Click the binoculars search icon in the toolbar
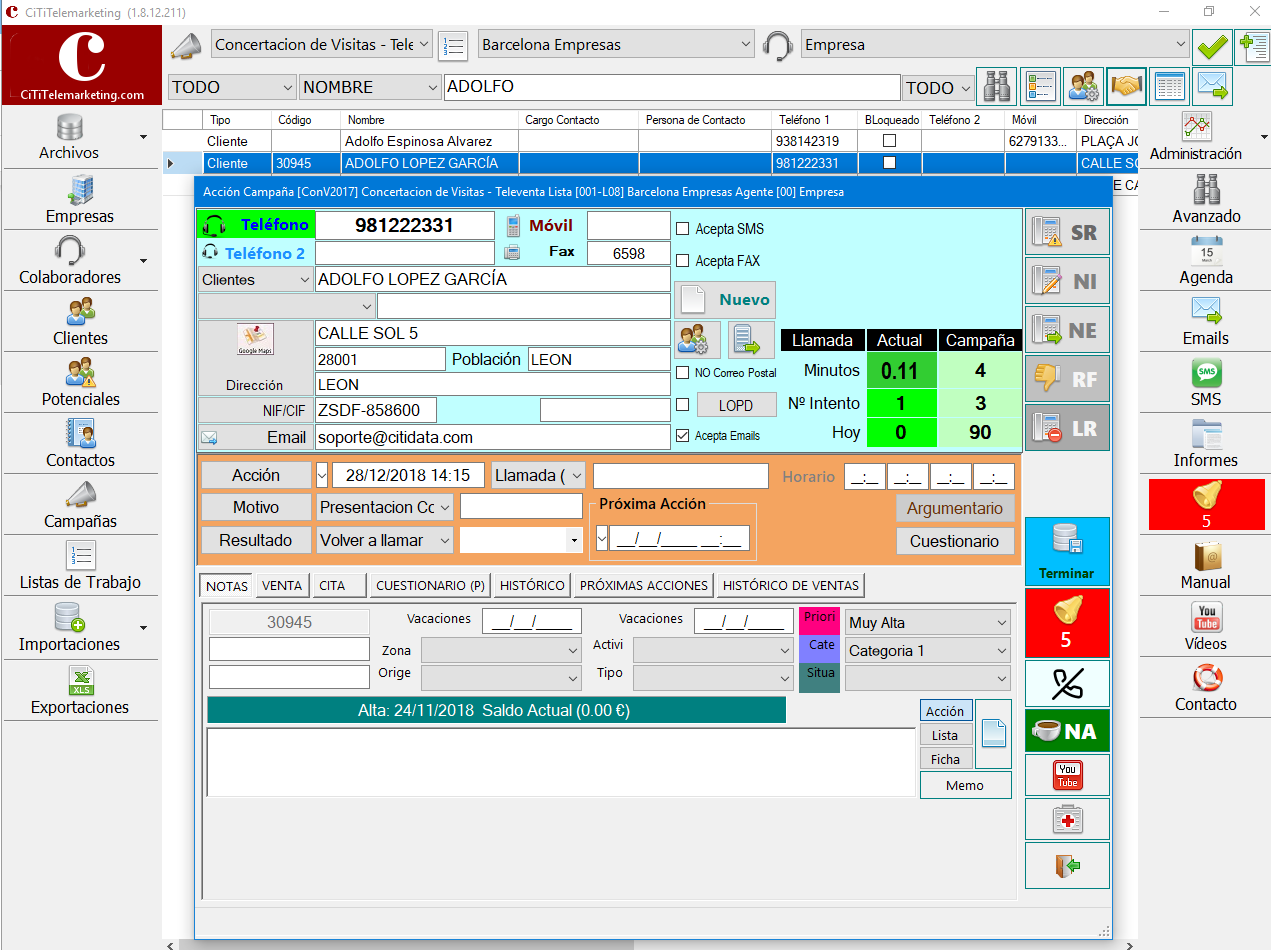The width and height of the screenshot is (1271, 950). pyautogui.click(x=996, y=87)
